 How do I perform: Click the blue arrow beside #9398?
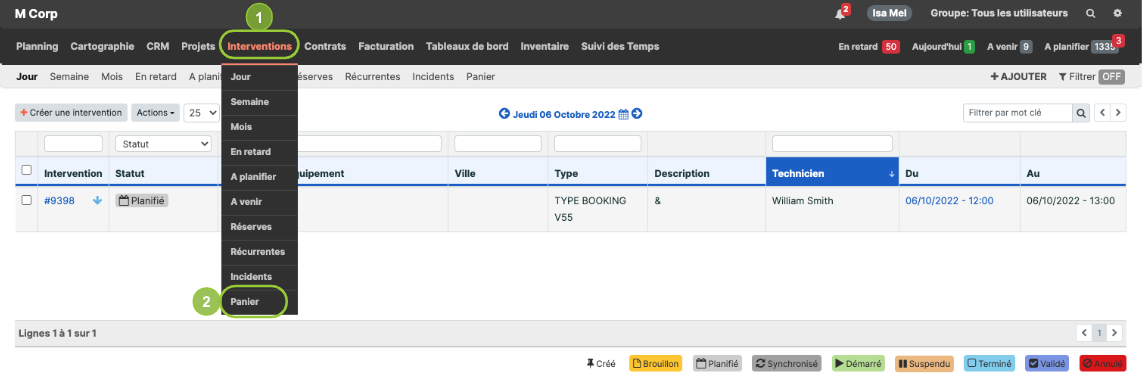click(98, 201)
